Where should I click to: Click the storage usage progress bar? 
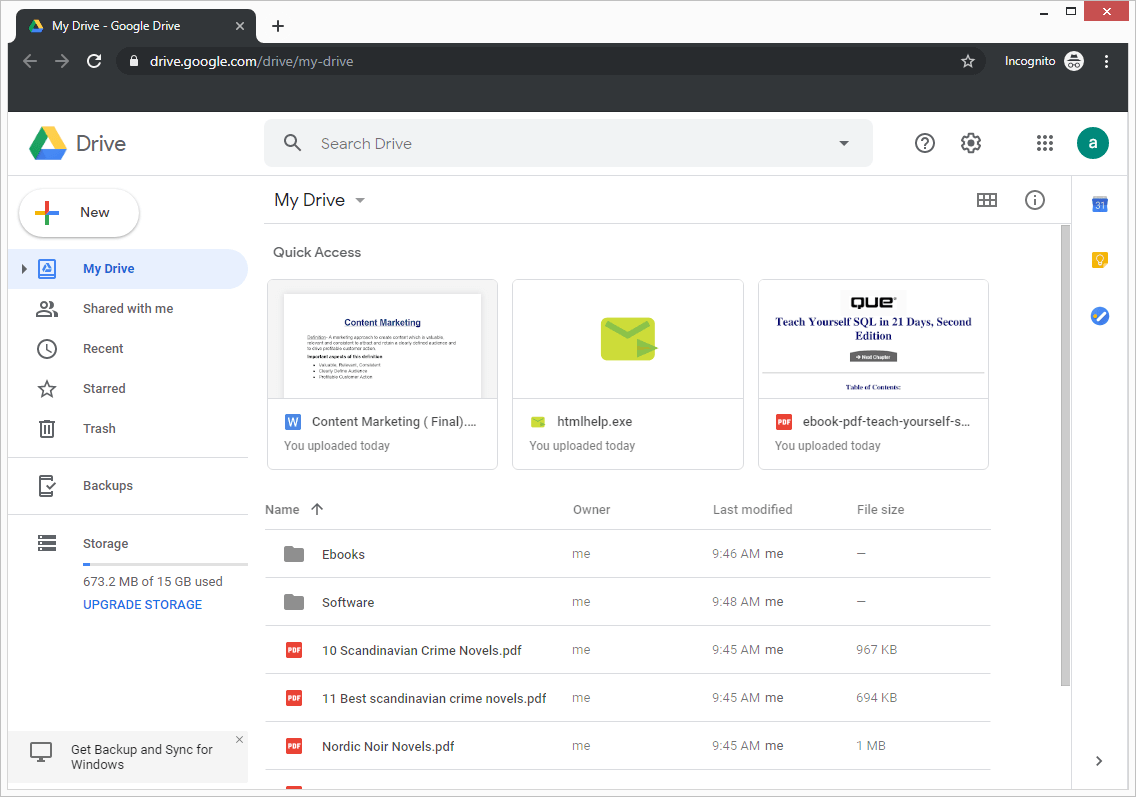(x=165, y=564)
